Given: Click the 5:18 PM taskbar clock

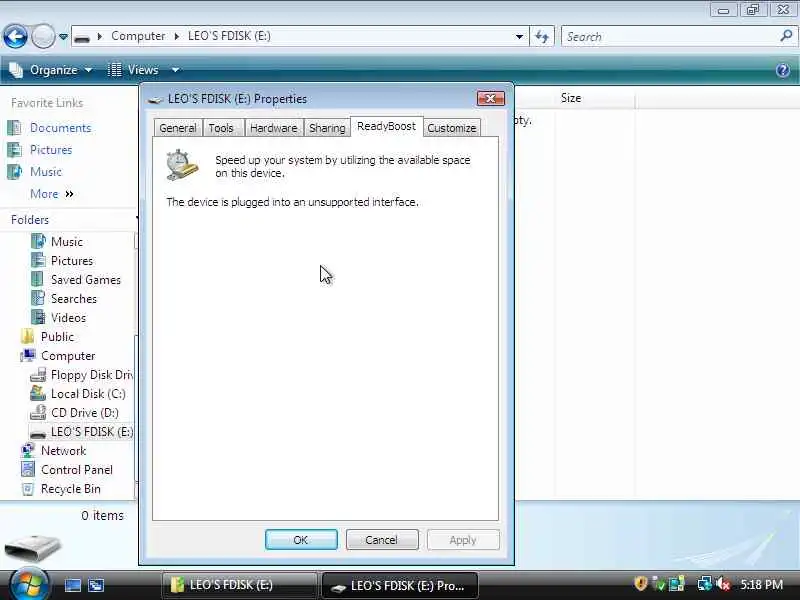Looking at the screenshot, I should point(761,584).
